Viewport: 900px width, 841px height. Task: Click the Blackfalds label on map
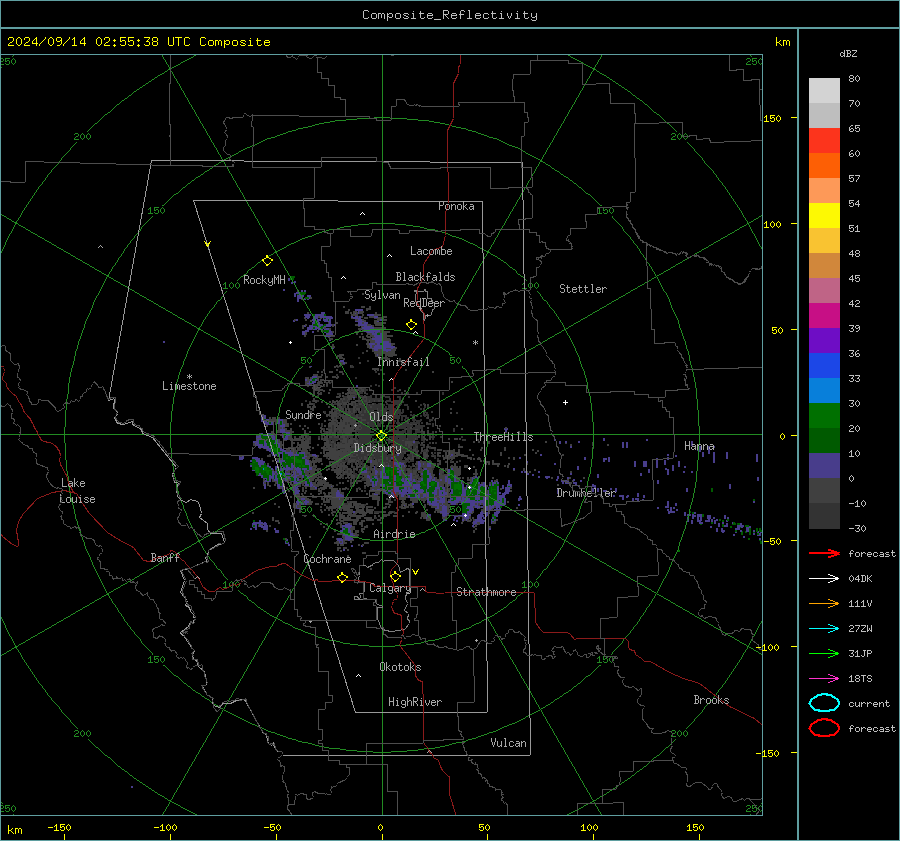(x=425, y=277)
